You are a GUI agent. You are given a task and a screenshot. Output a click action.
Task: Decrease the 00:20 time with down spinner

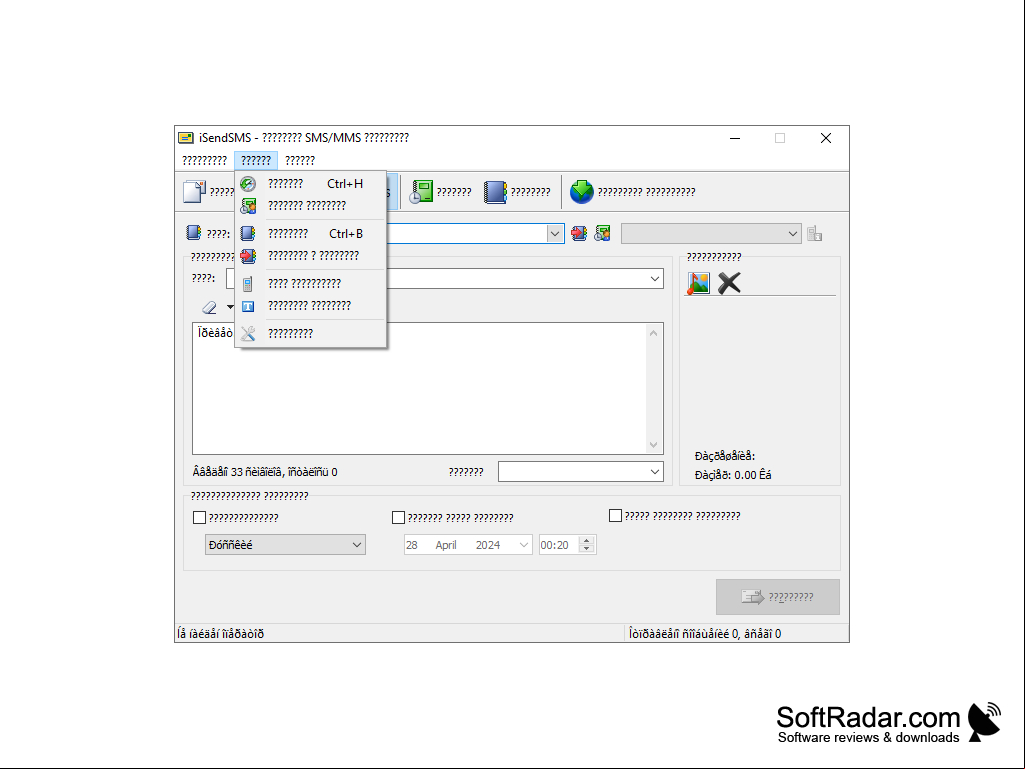(x=586, y=549)
